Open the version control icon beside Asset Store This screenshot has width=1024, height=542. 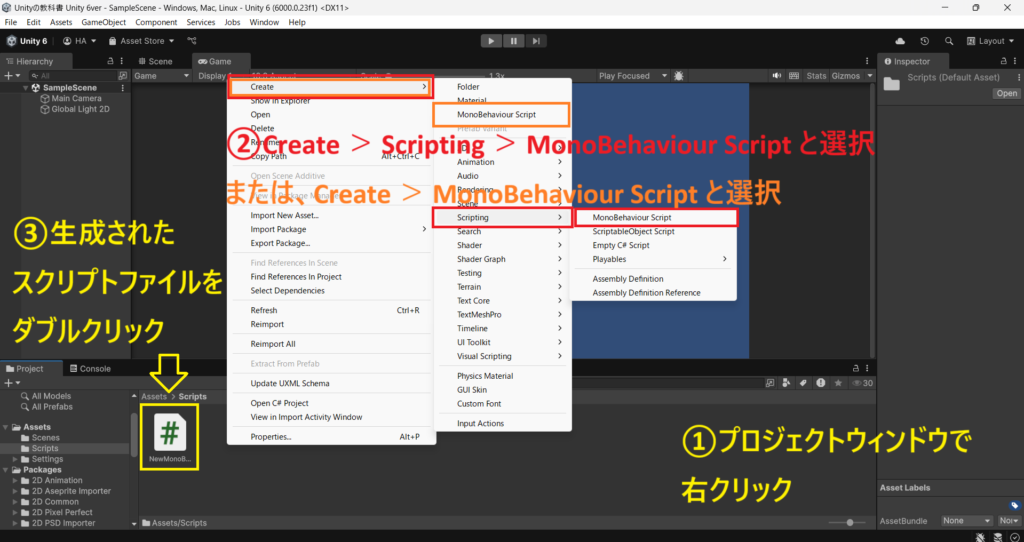click(x=191, y=40)
